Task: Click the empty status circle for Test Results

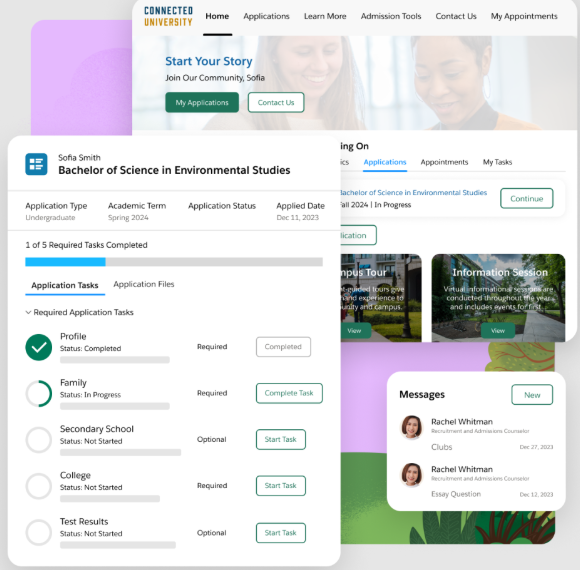Action: click(38, 532)
